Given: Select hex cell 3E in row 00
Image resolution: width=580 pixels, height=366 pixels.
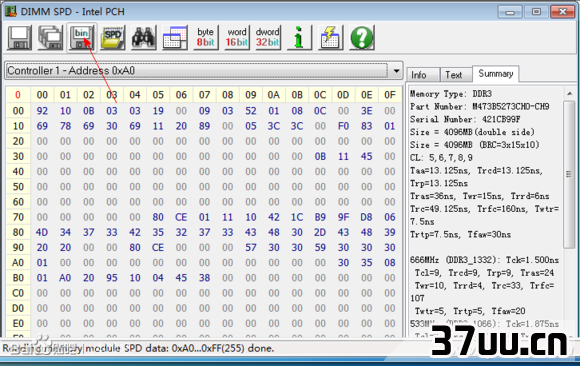Looking at the screenshot, I should pos(367,111).
